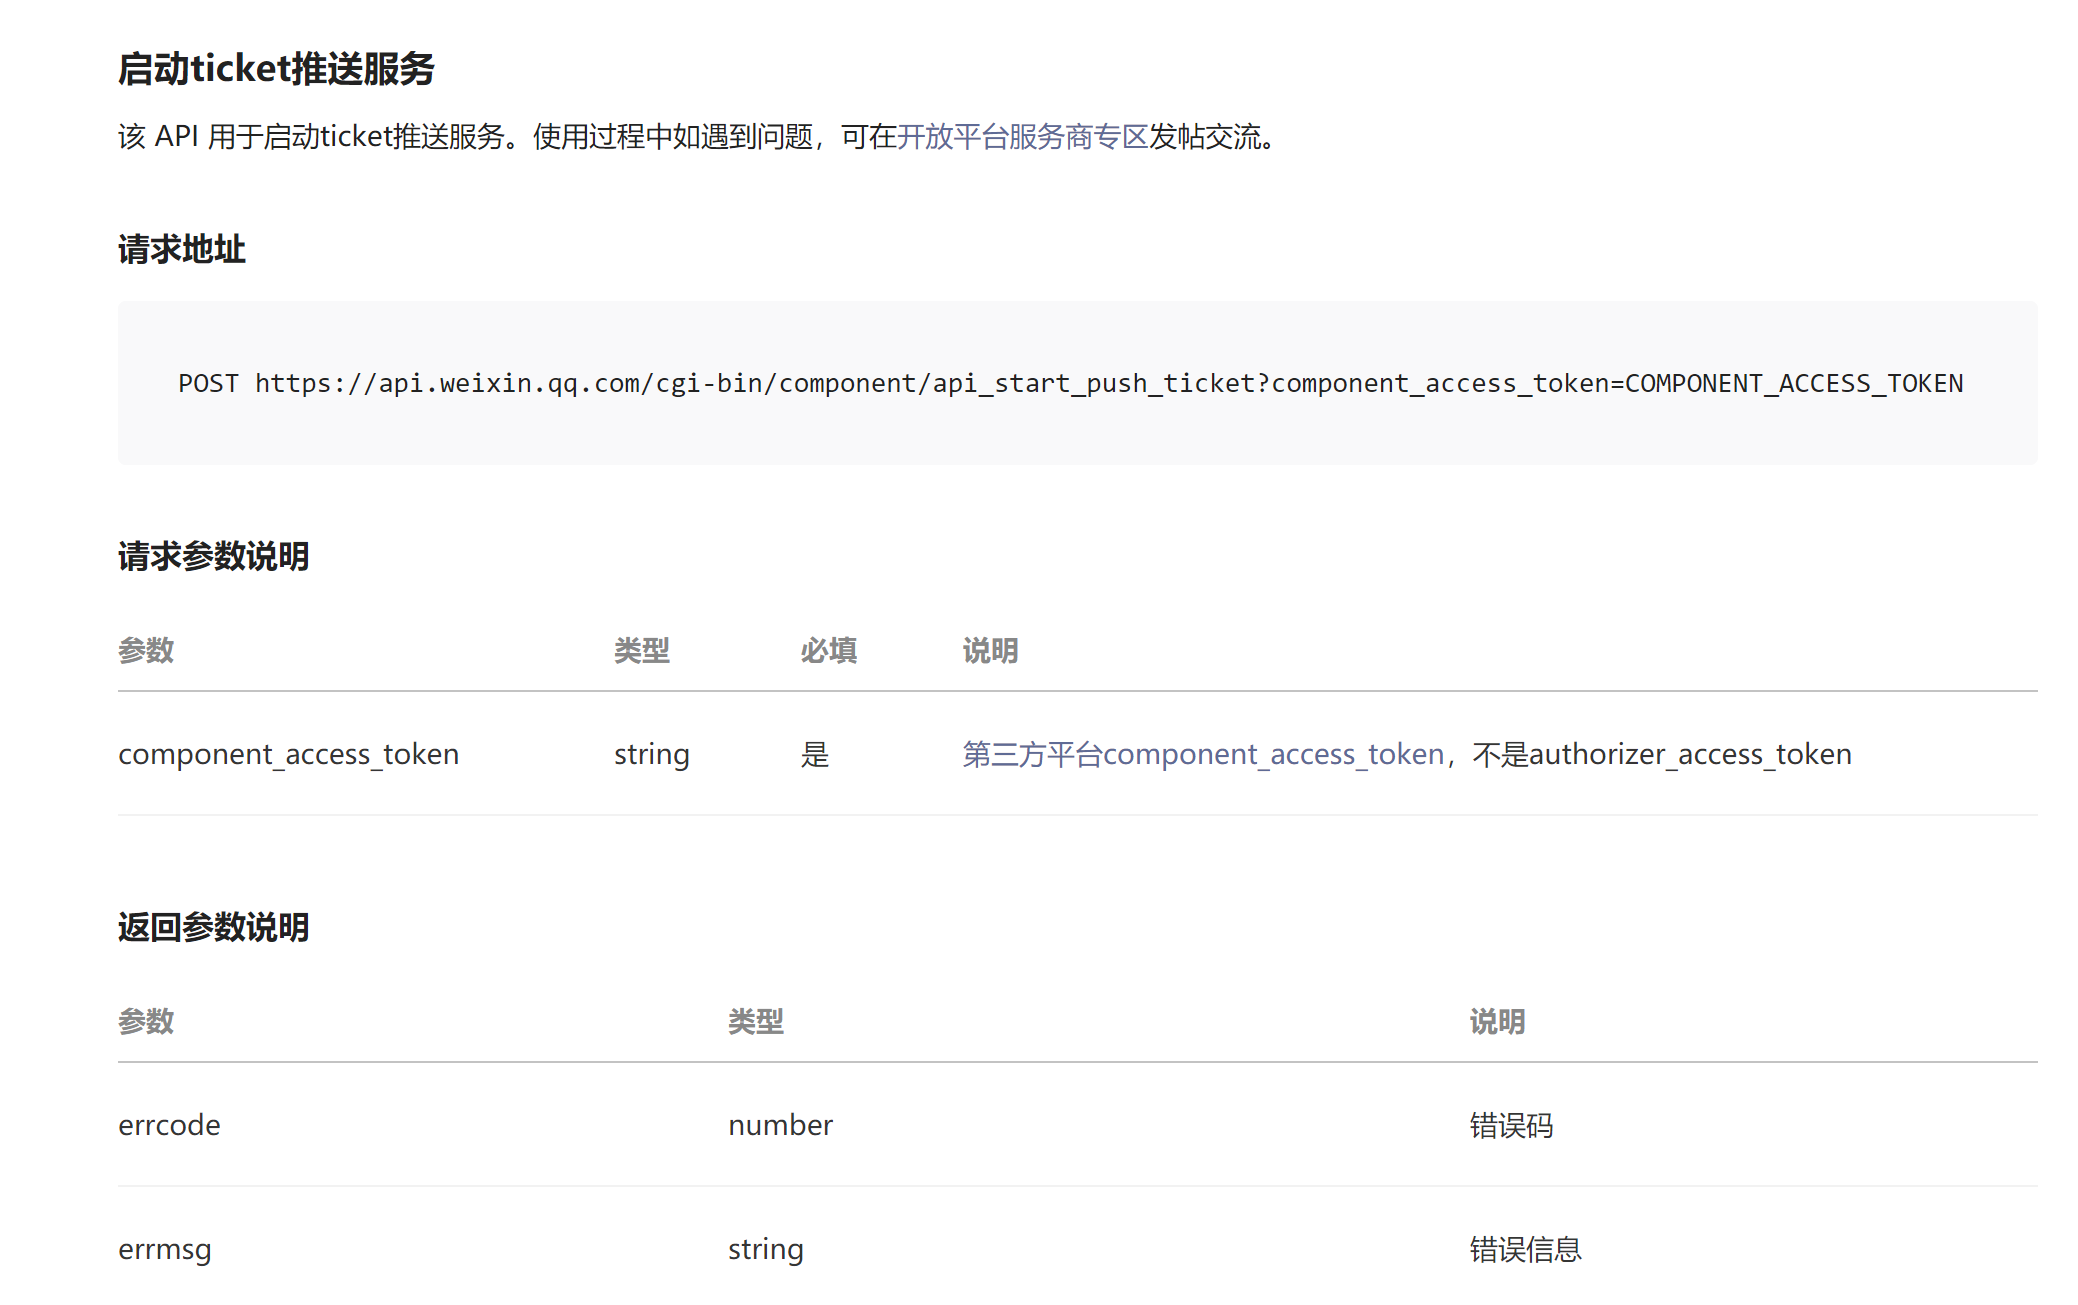Viewport: 2078px width, 1305px height.
Task: Click the errmsg parameter cell
Action: 165,1249
